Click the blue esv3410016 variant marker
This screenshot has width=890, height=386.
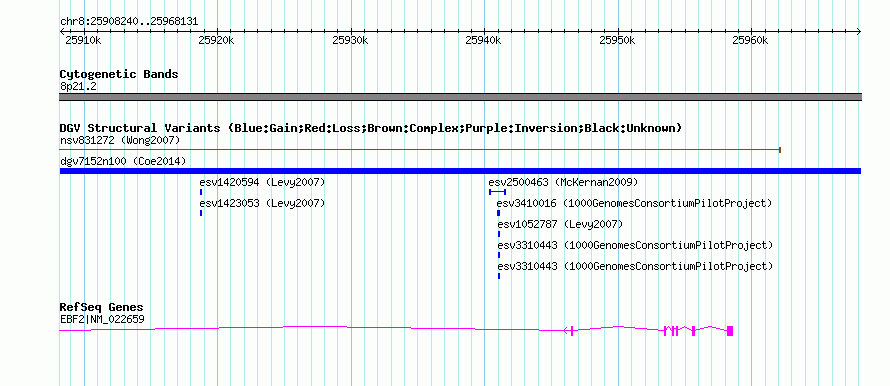tap(498, 213)
